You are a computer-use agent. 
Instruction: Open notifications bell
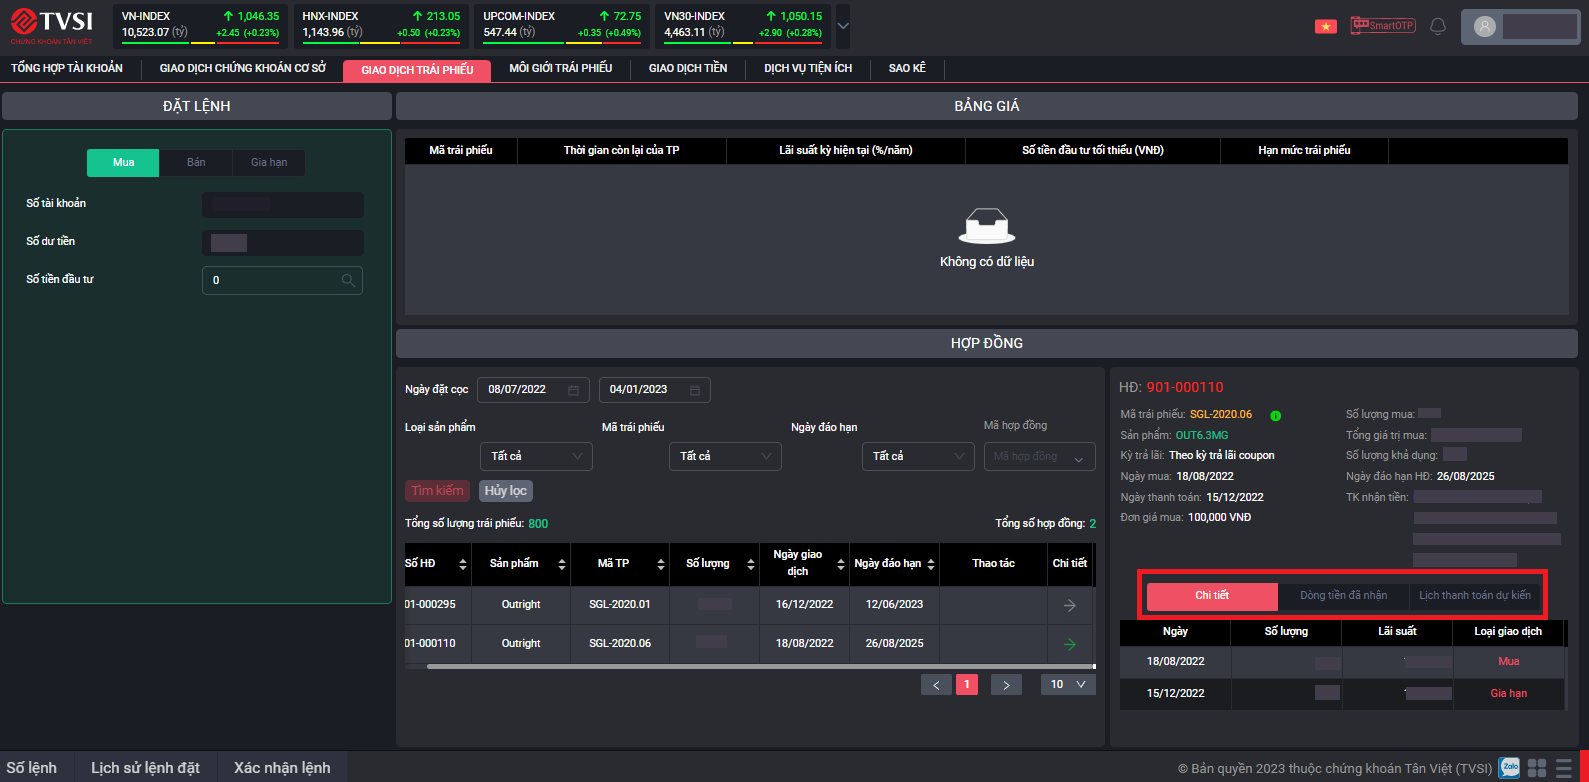pyautogui.click(x=1438, y=27)
